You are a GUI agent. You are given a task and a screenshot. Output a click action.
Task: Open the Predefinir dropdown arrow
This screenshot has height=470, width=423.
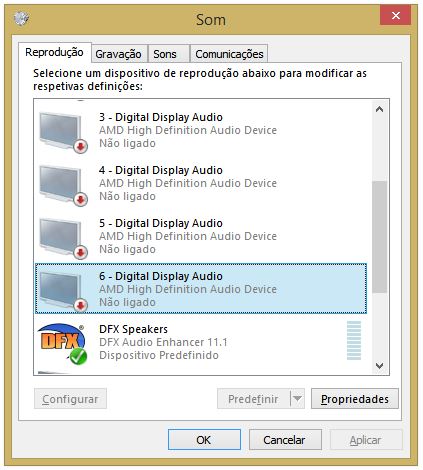297,398
